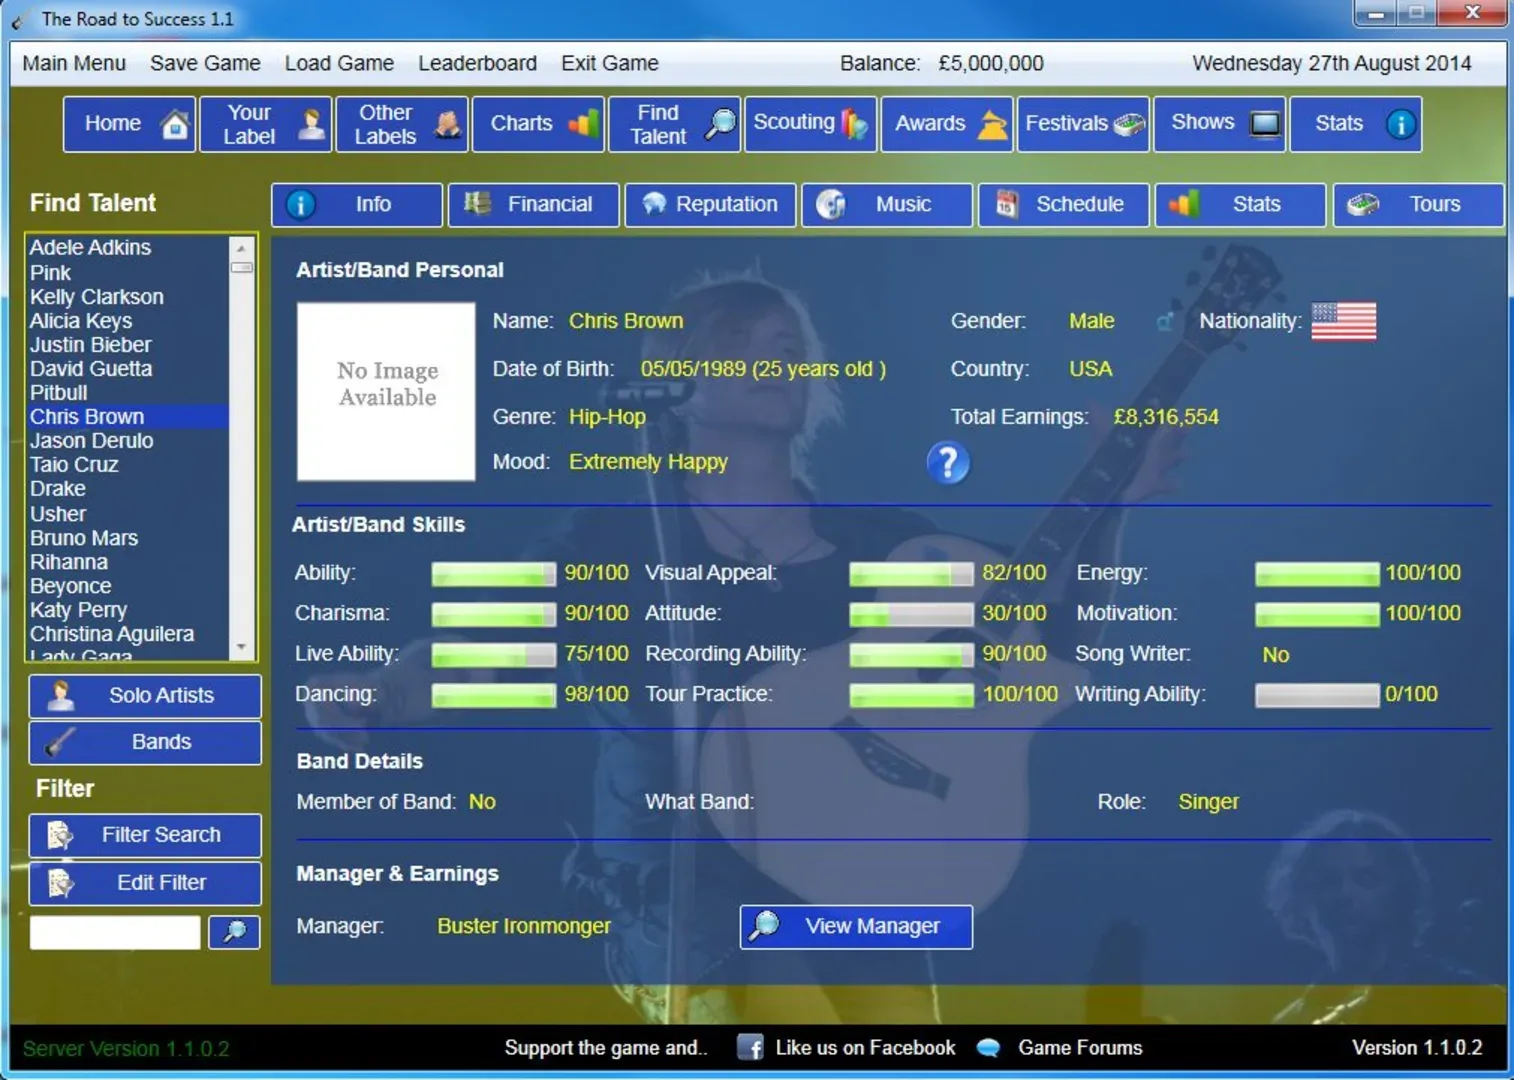The width and height of the screenshot is (1514, 1080).
Task: Click the Filter Search button
Action: (145, 835)
